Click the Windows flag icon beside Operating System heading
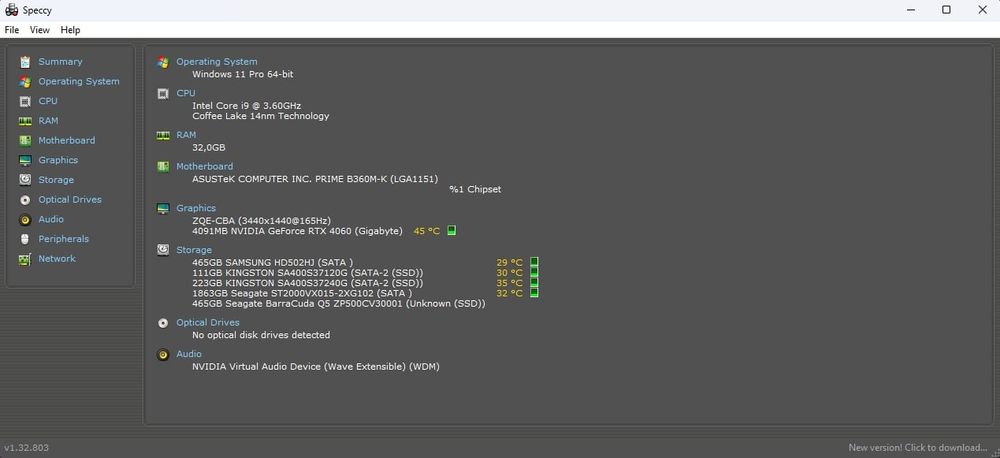This screenshot has height=458, width=1000. [163, 62]
